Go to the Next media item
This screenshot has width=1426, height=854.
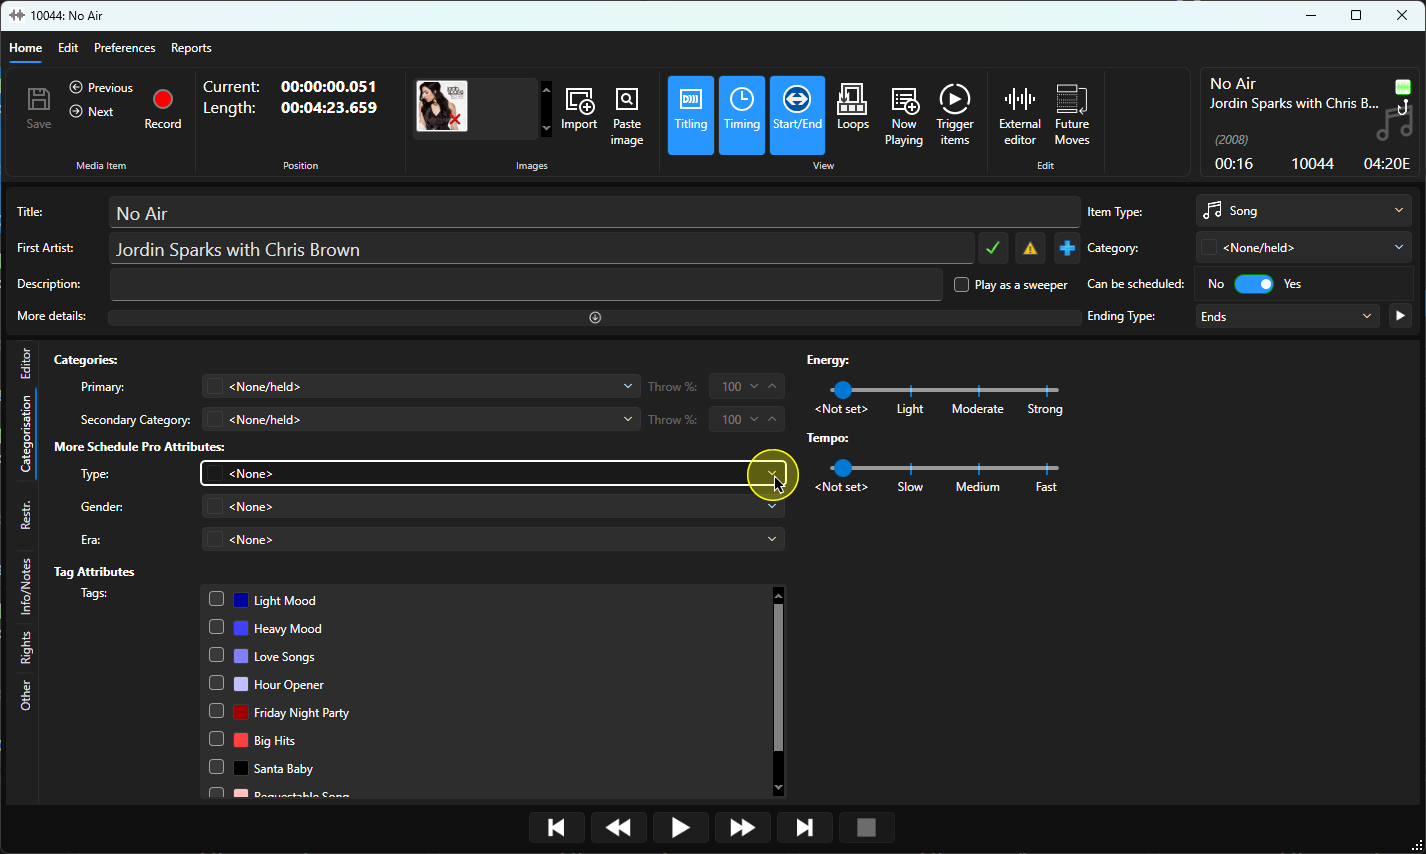tap(91, 112)
